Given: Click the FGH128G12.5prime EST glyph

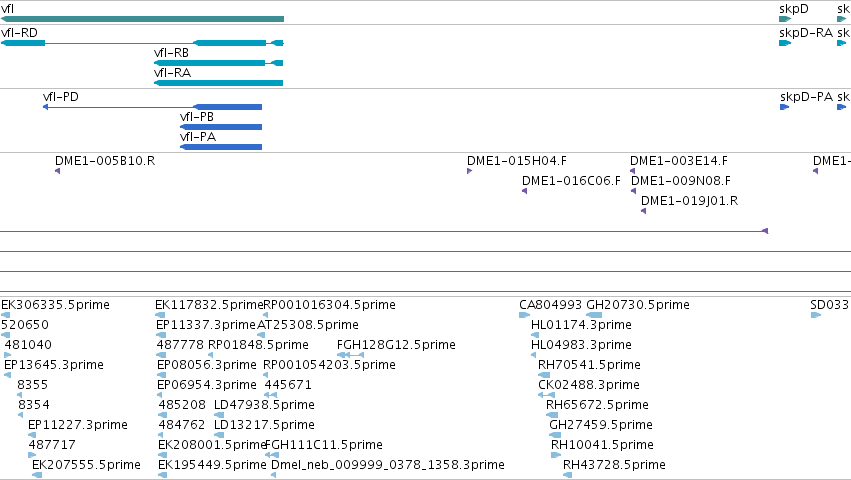Looking at the screenshot, I should [x=351, y=355].
